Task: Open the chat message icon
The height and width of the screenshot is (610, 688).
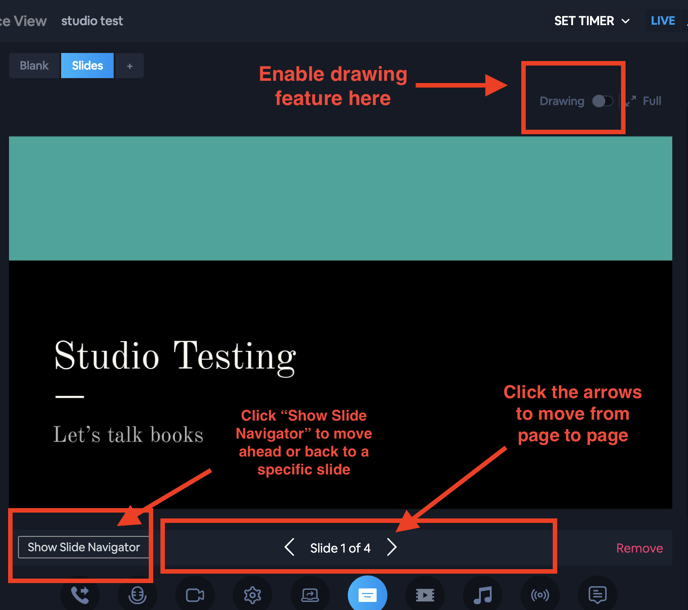Action: click(597, 595)
